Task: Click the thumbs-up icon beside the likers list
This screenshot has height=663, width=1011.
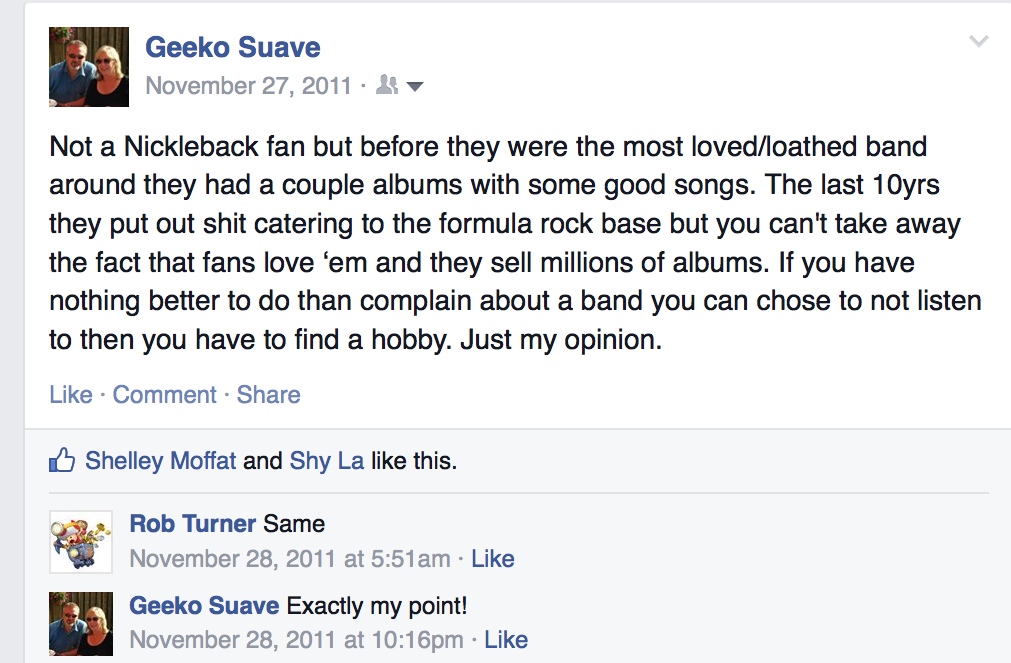Action: 62,461
